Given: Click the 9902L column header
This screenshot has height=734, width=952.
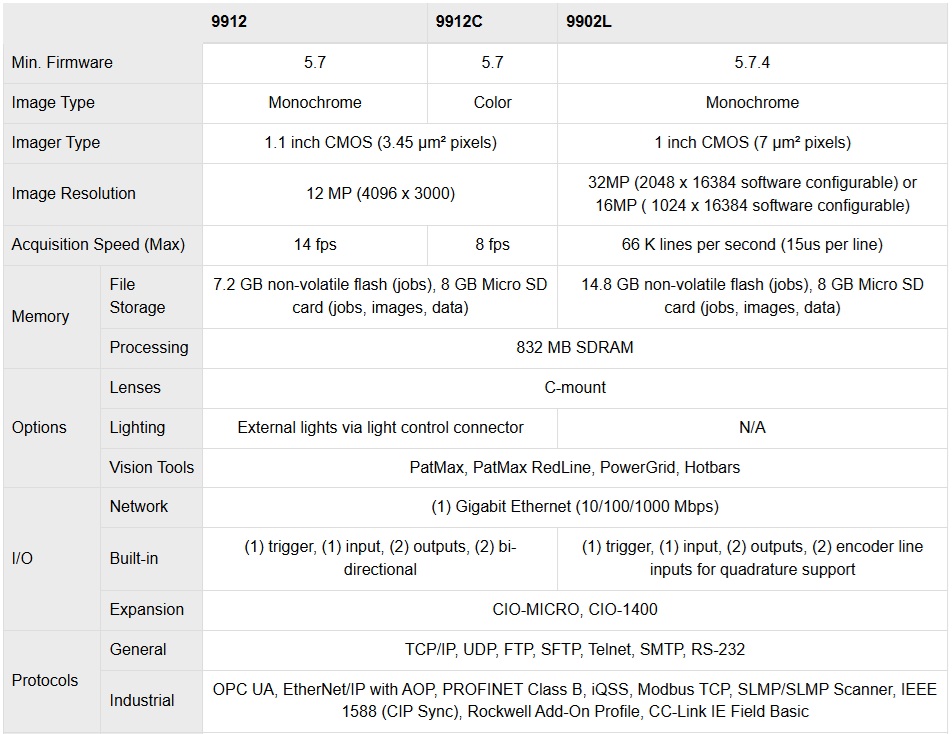Looking at the screenshot, I should pos(589,21).
